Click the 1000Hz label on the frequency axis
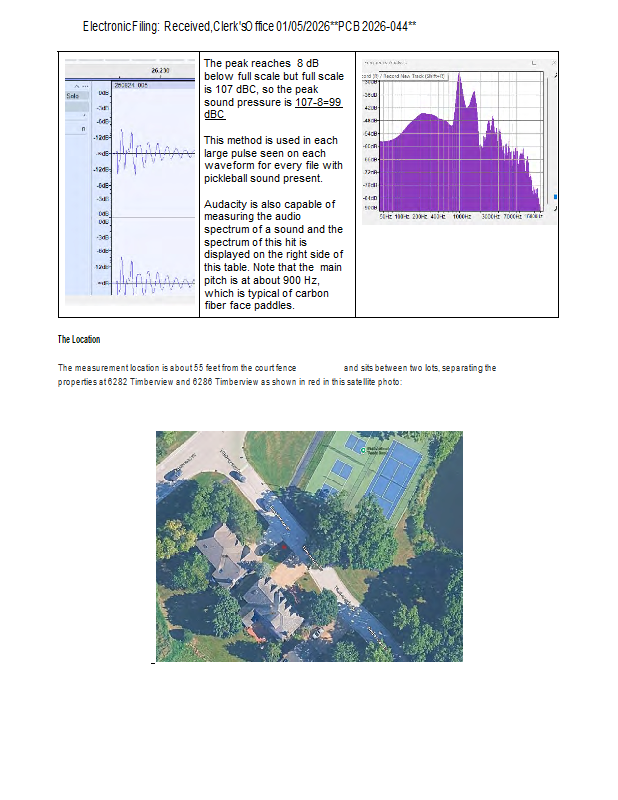618x800 pixels. [x=461, y=215]
